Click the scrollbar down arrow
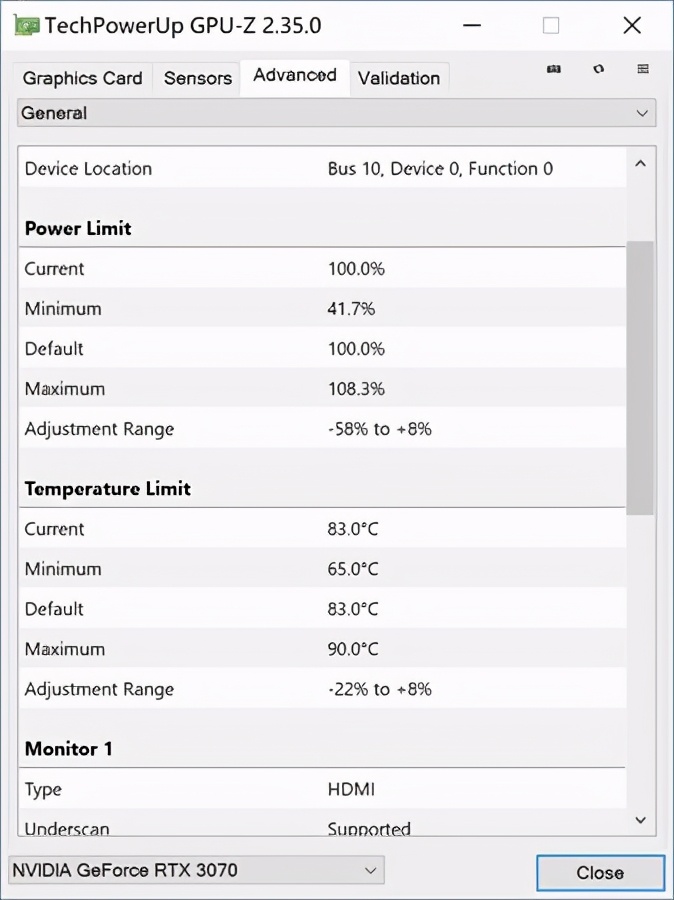The image size is (674, 900). [x=641, y=820]
